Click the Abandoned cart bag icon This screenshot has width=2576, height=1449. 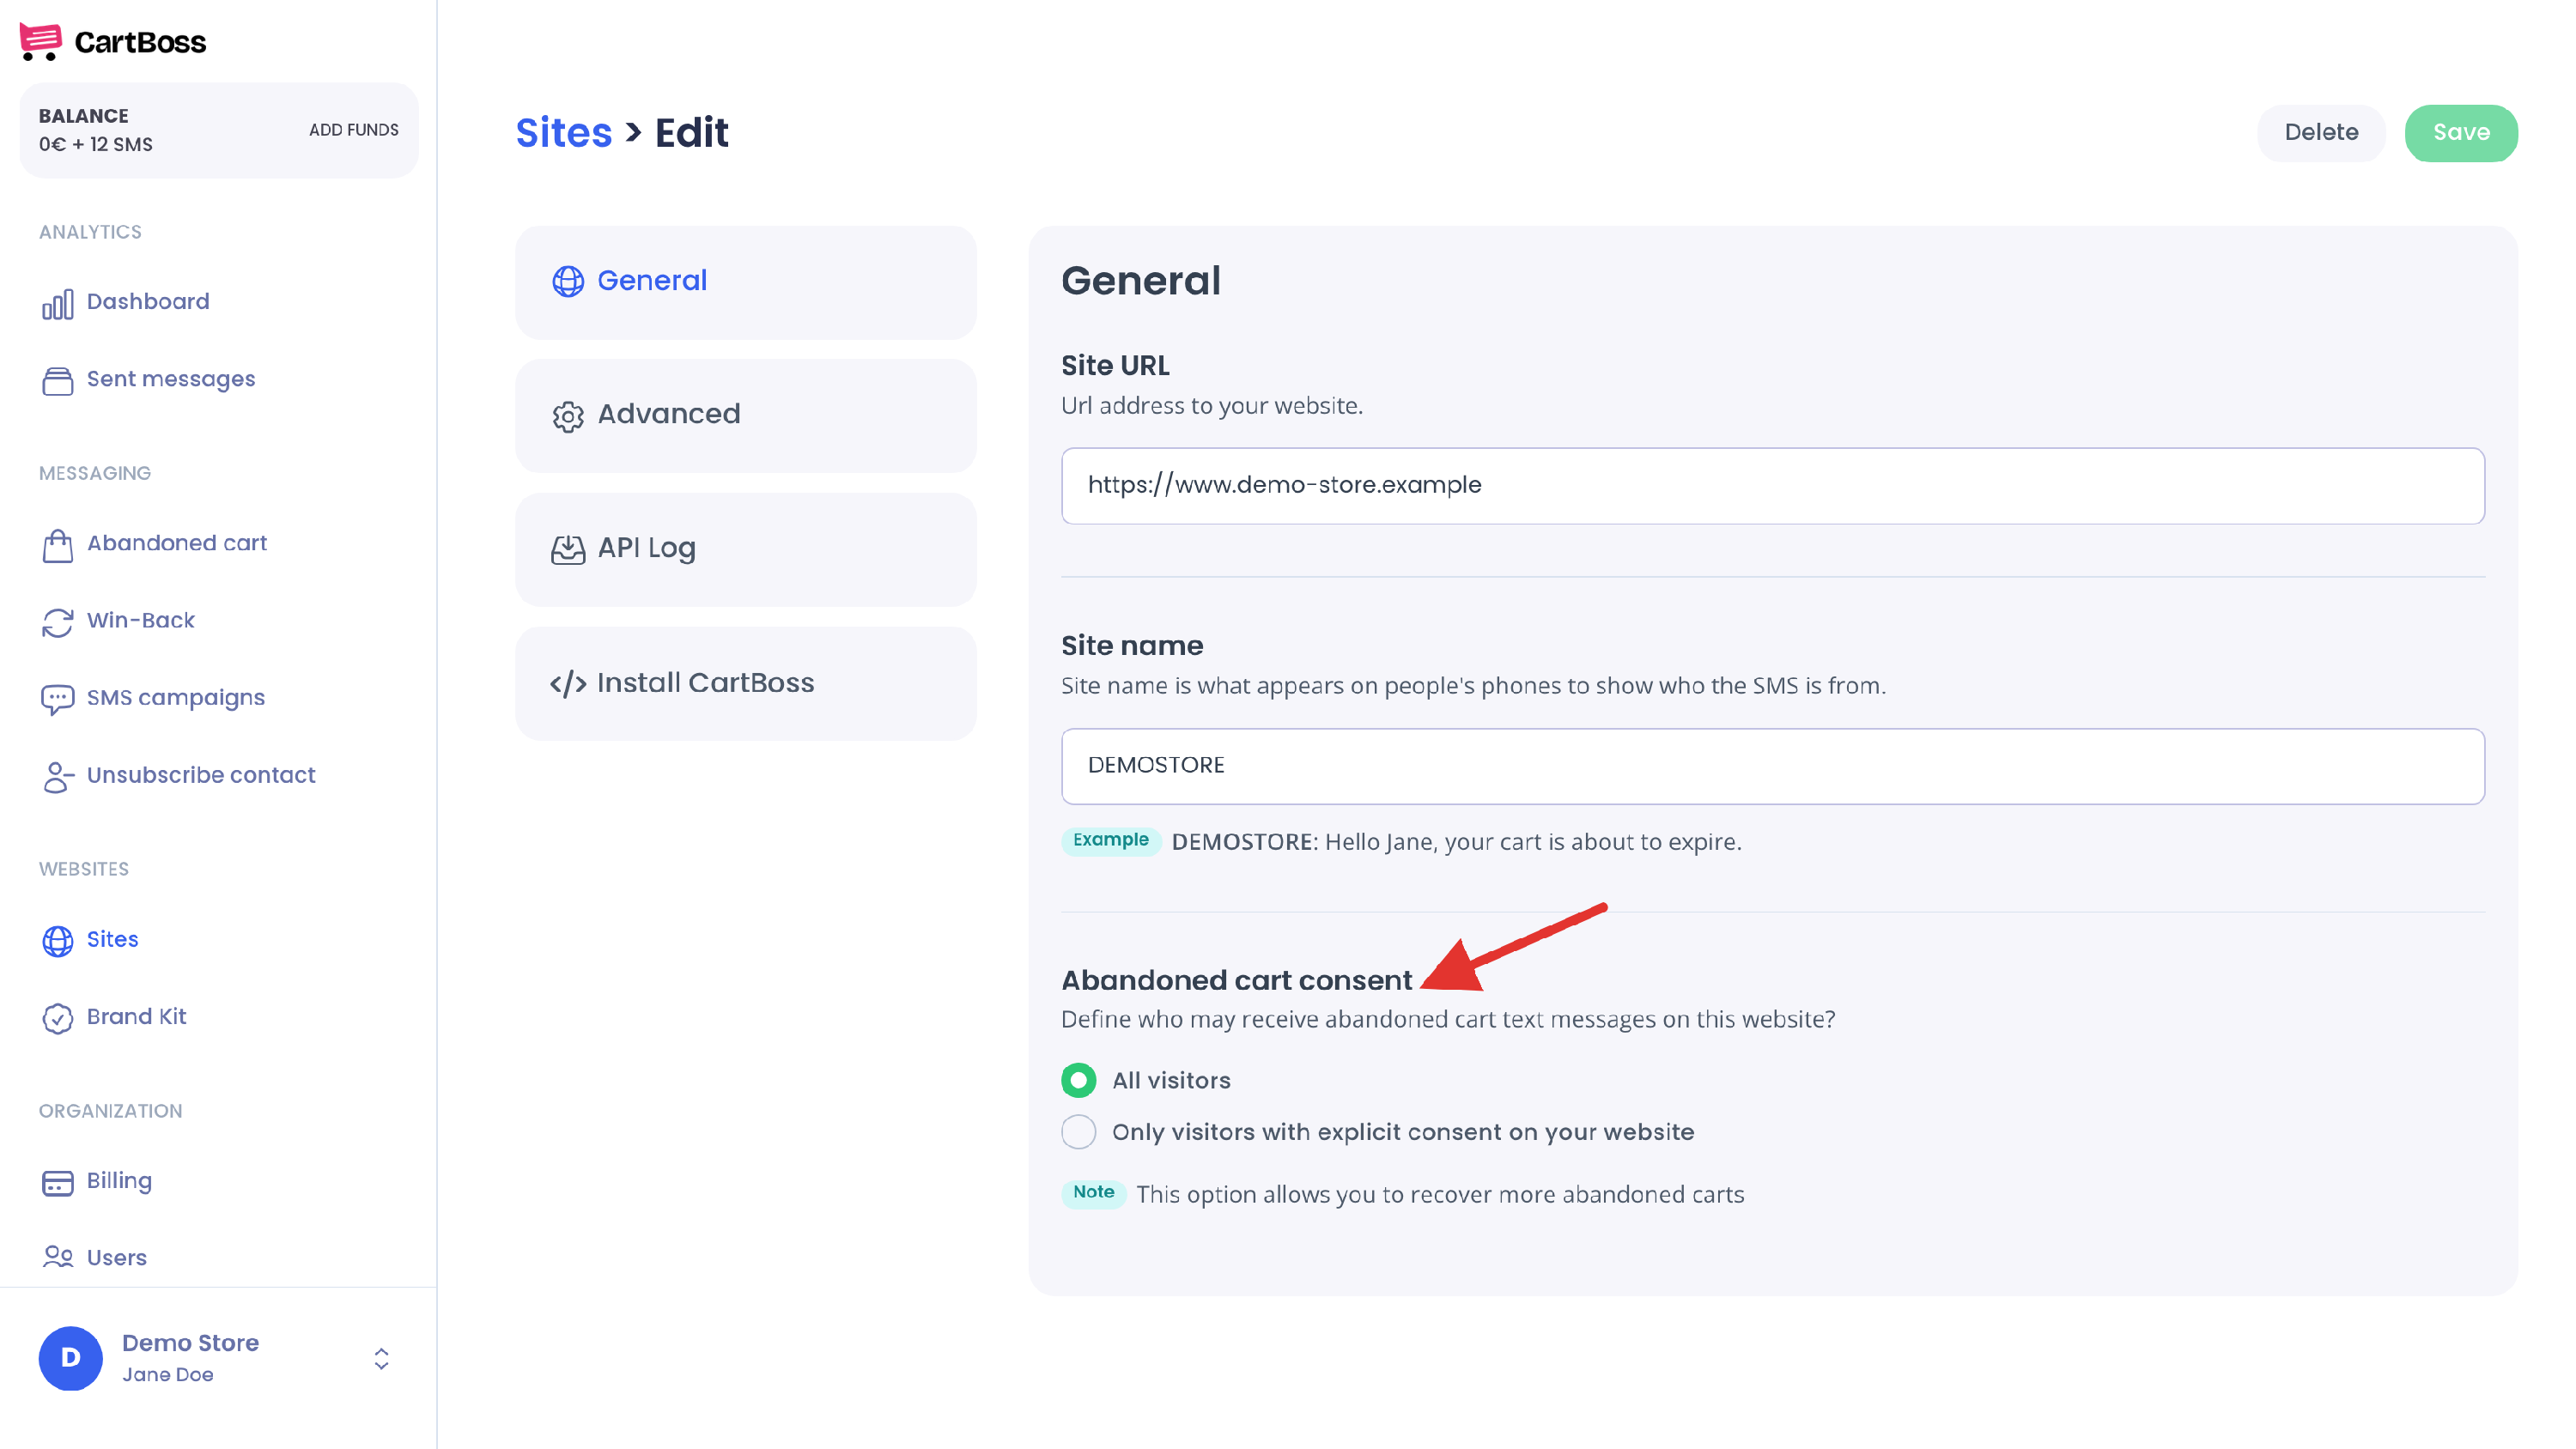point(57,545)
